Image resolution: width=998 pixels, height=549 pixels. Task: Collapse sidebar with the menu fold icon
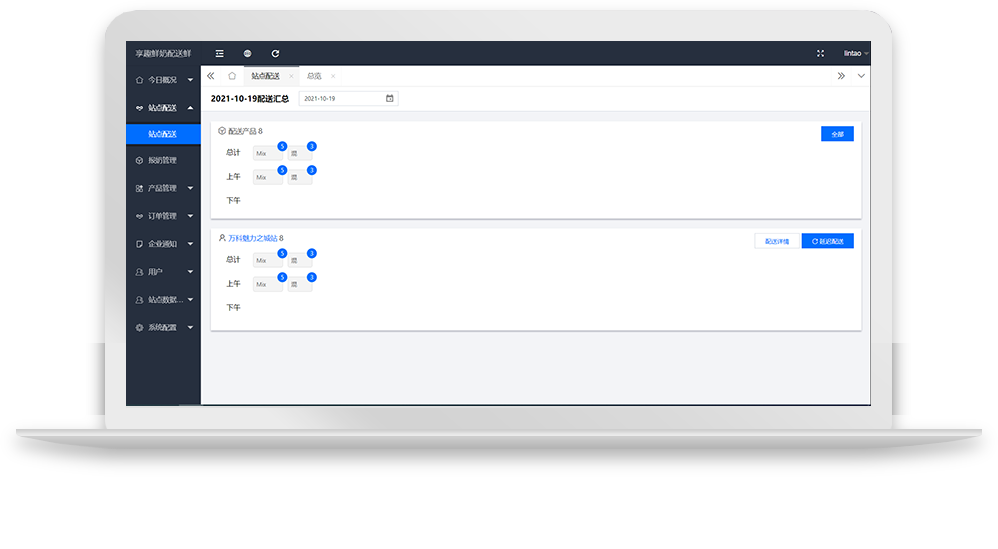(220, 53)
